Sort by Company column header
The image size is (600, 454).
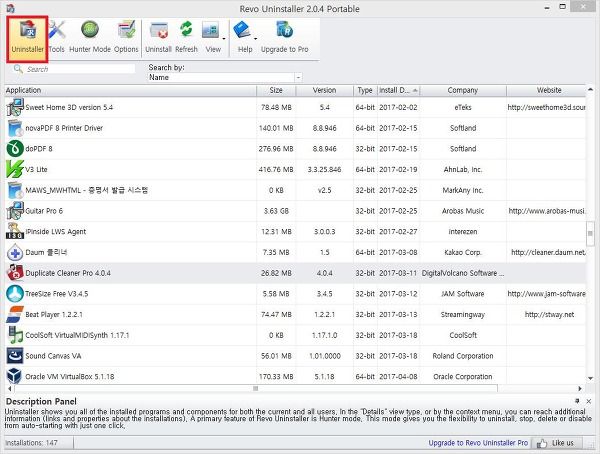pos(463,90)
